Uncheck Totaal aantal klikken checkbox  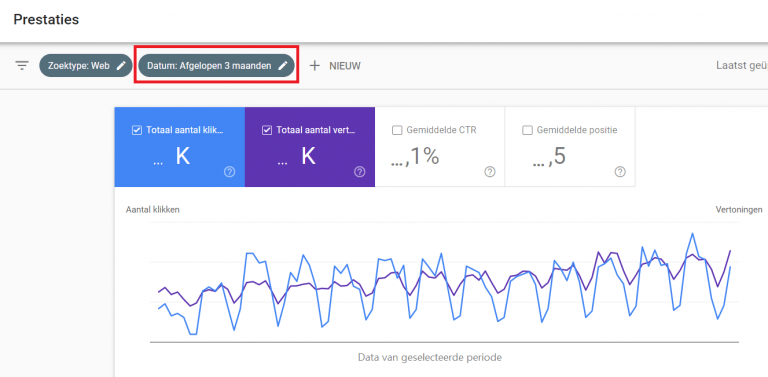(137, 130)
